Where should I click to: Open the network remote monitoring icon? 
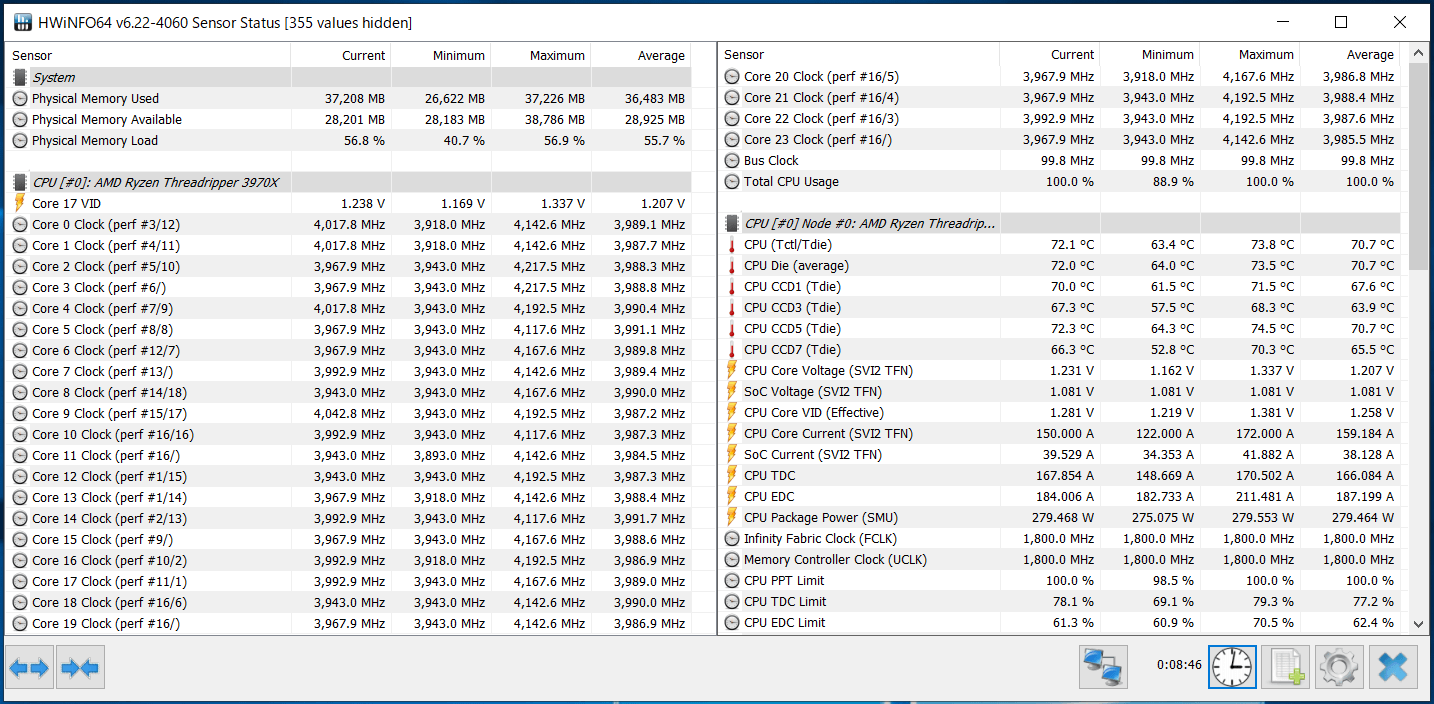point(1103,667)
